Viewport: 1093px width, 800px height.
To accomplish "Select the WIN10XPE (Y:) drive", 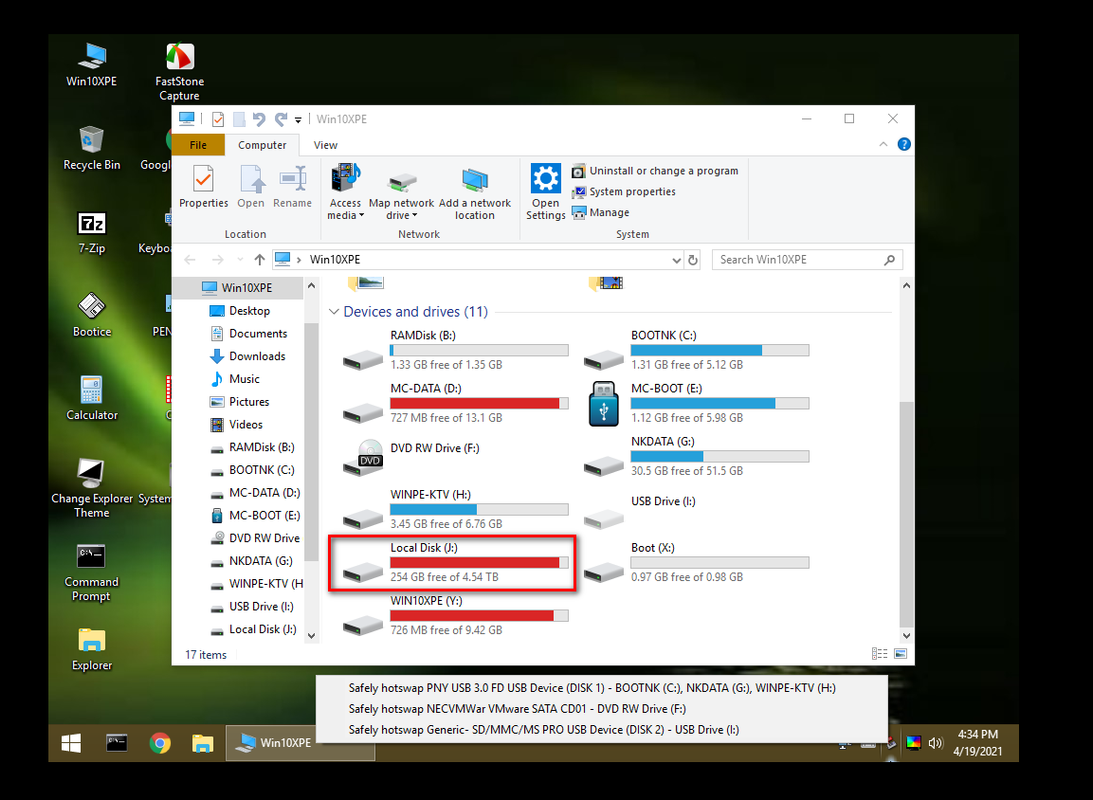I will click(454, 615).
